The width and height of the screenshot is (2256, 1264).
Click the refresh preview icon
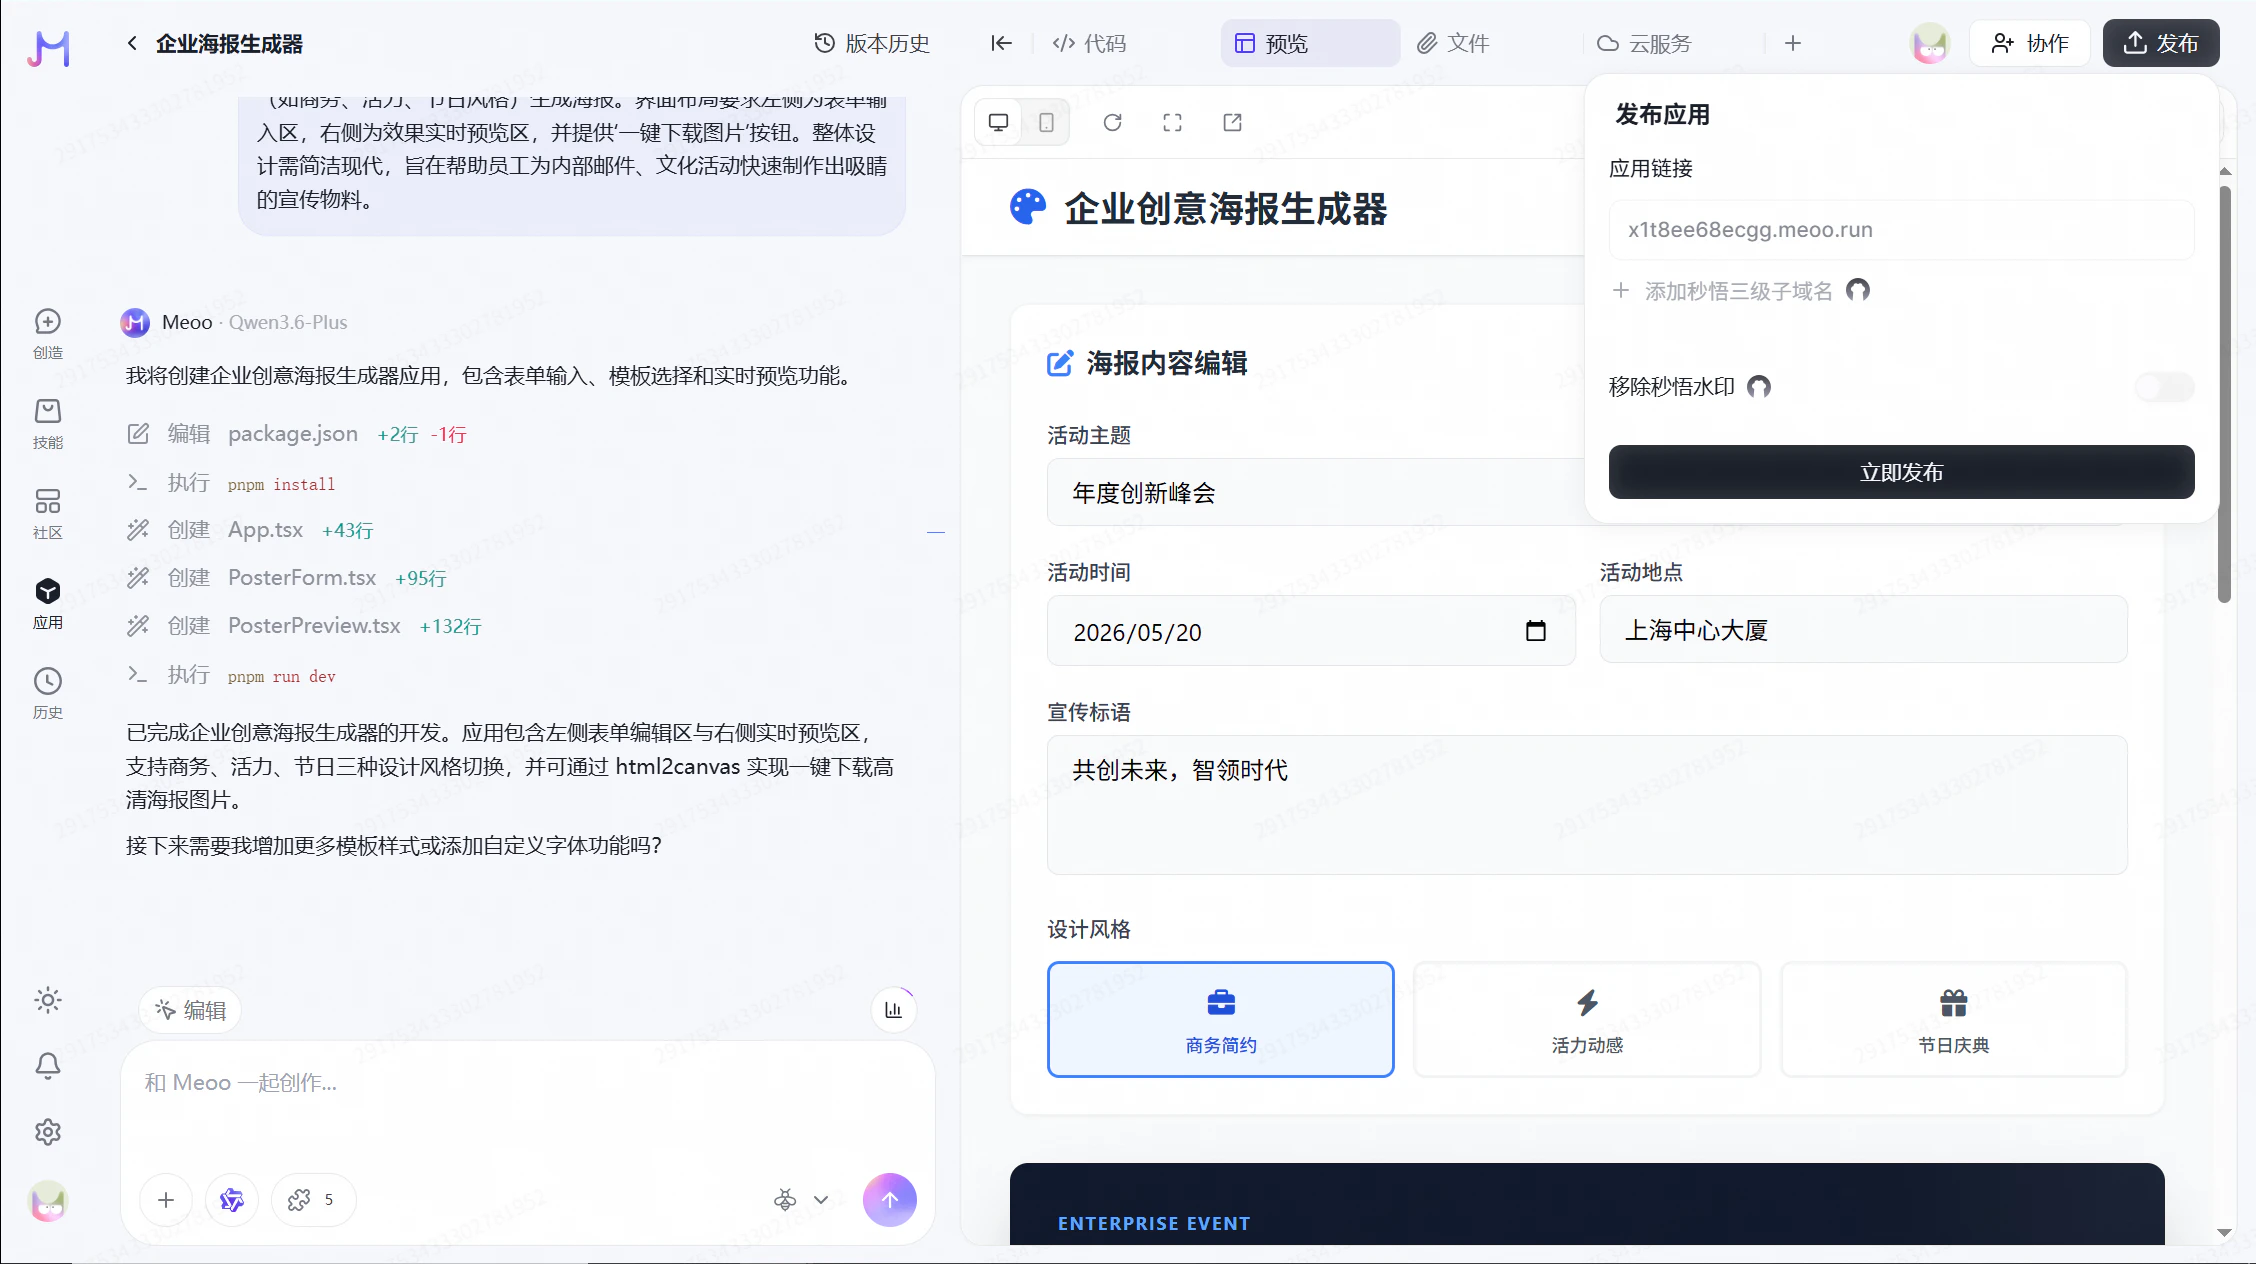[x=1112, y=122]
